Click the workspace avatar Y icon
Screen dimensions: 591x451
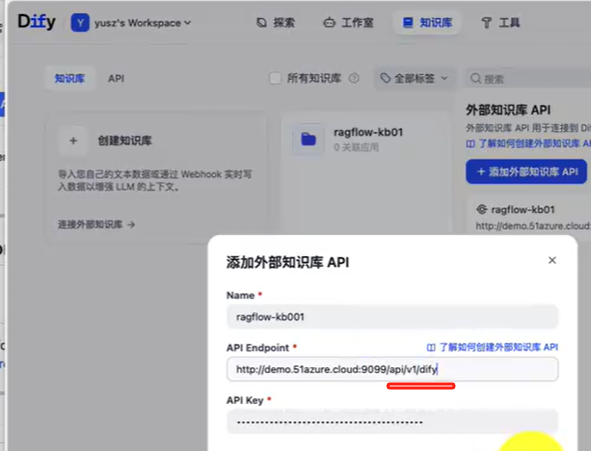click(80, 23)
